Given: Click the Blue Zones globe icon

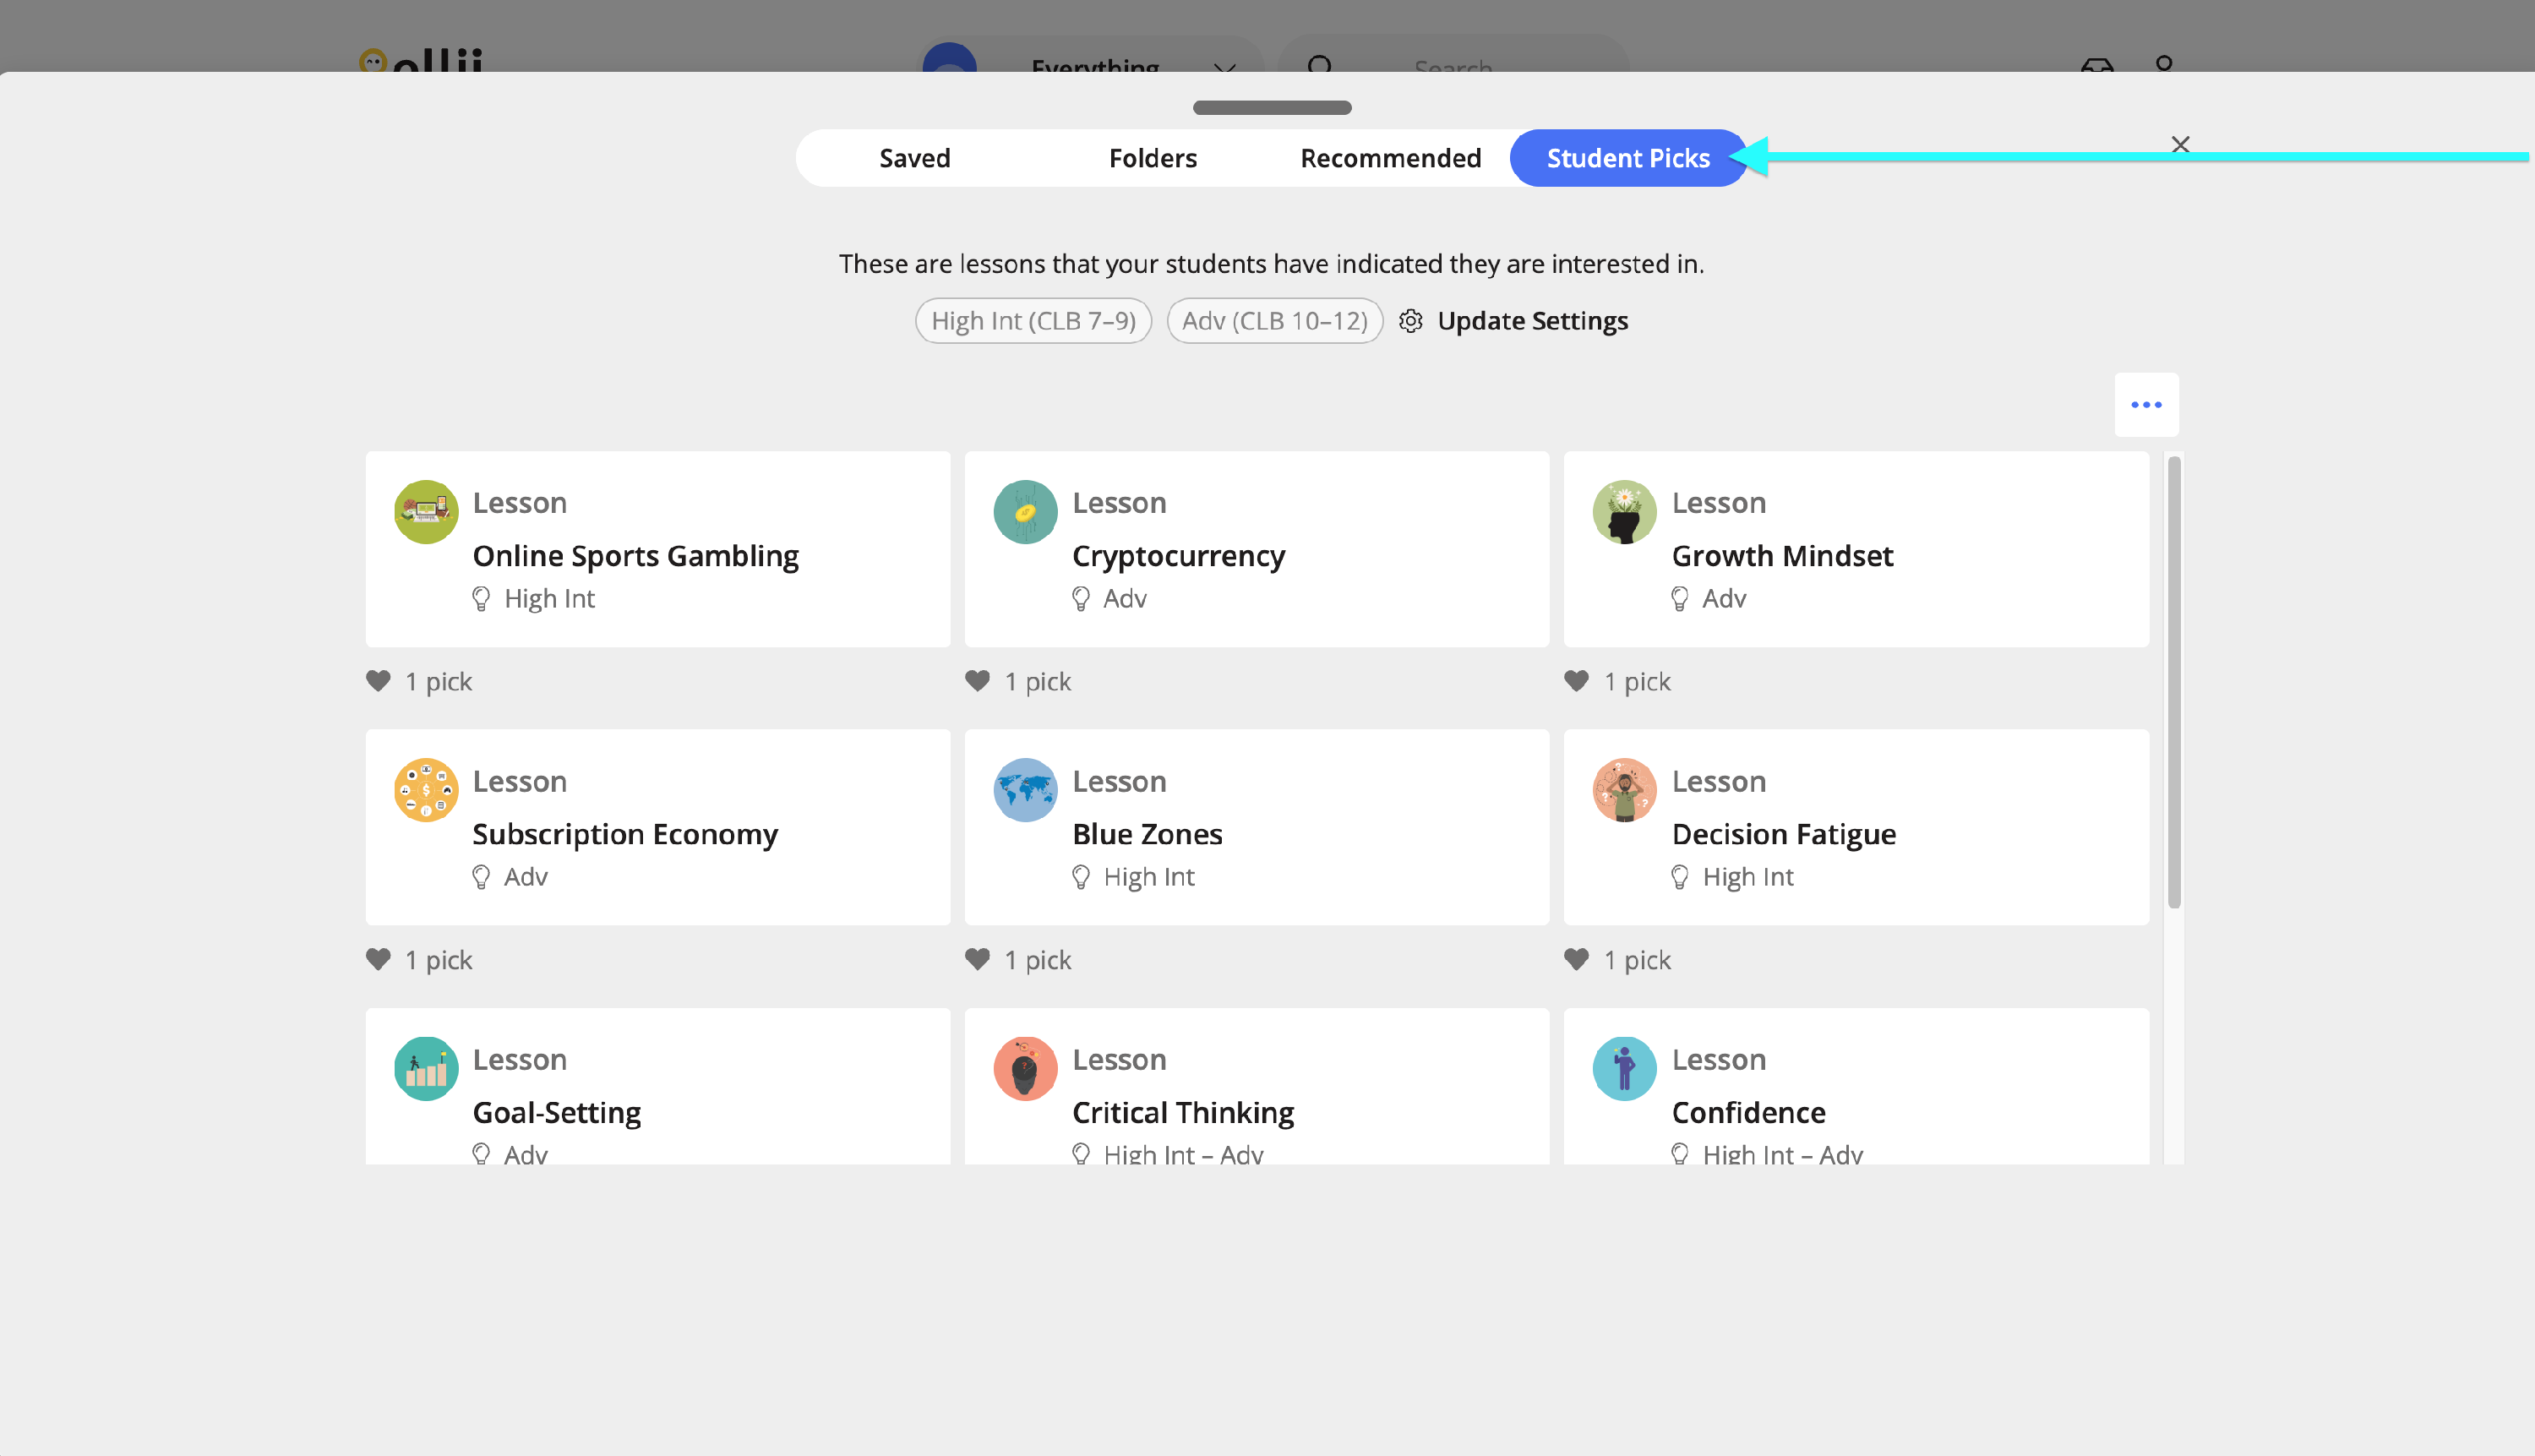Looking at the screenshot, I should (x=1025, y=790).
